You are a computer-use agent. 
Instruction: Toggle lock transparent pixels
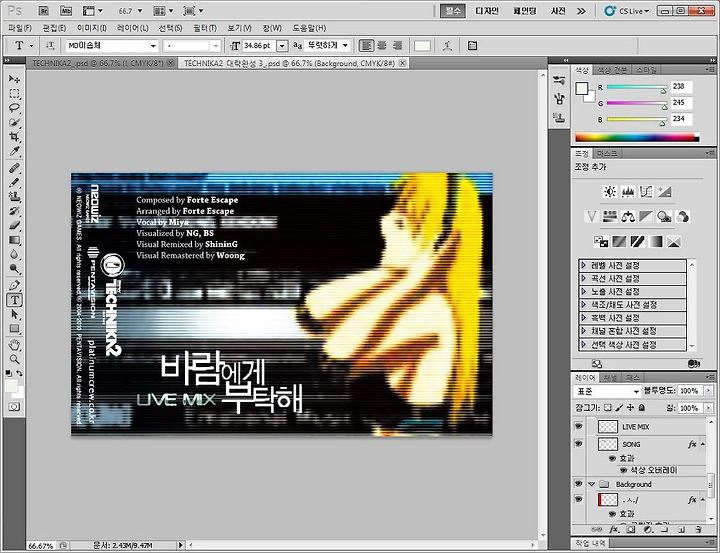608,407
